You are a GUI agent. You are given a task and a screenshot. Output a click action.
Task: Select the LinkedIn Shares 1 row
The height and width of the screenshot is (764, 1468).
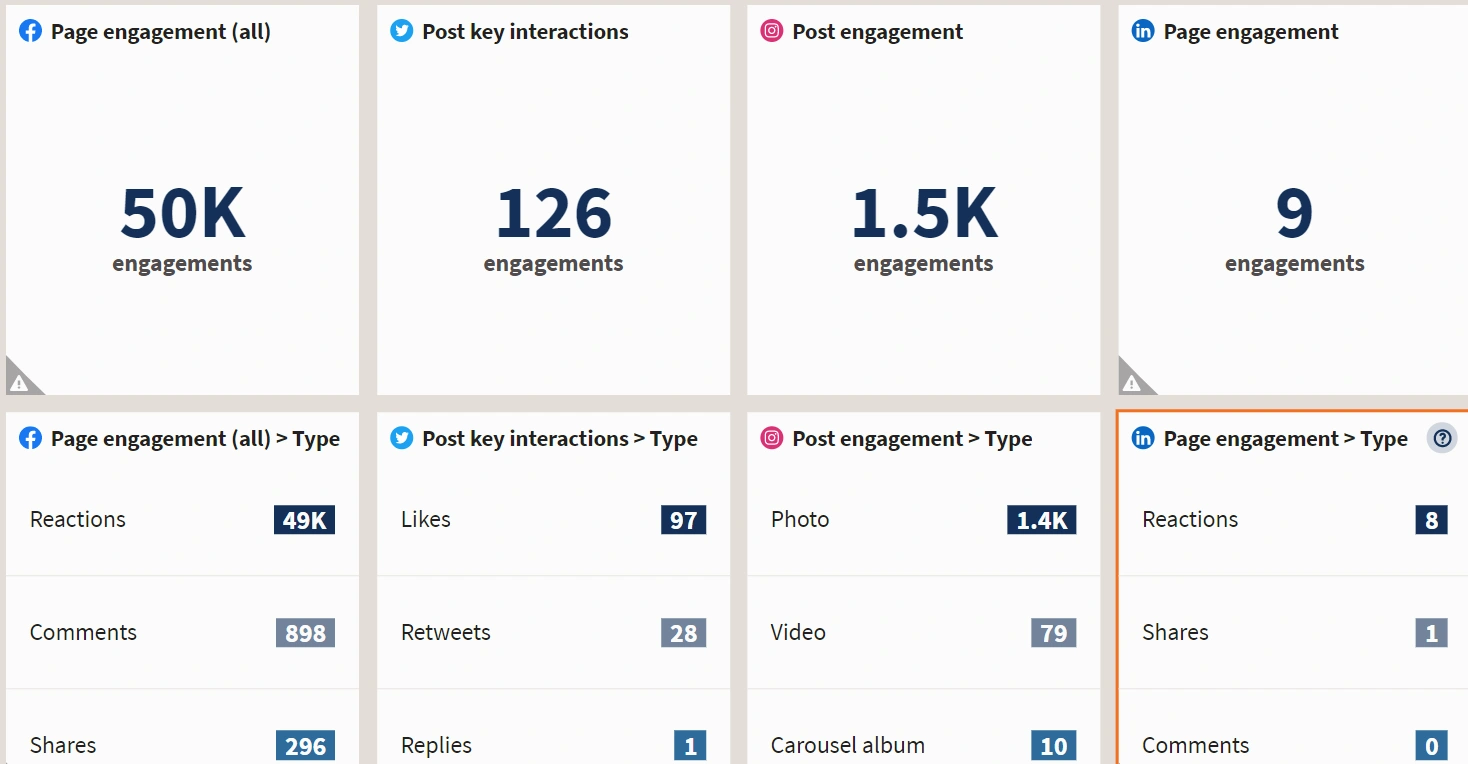pos(1293,633)
